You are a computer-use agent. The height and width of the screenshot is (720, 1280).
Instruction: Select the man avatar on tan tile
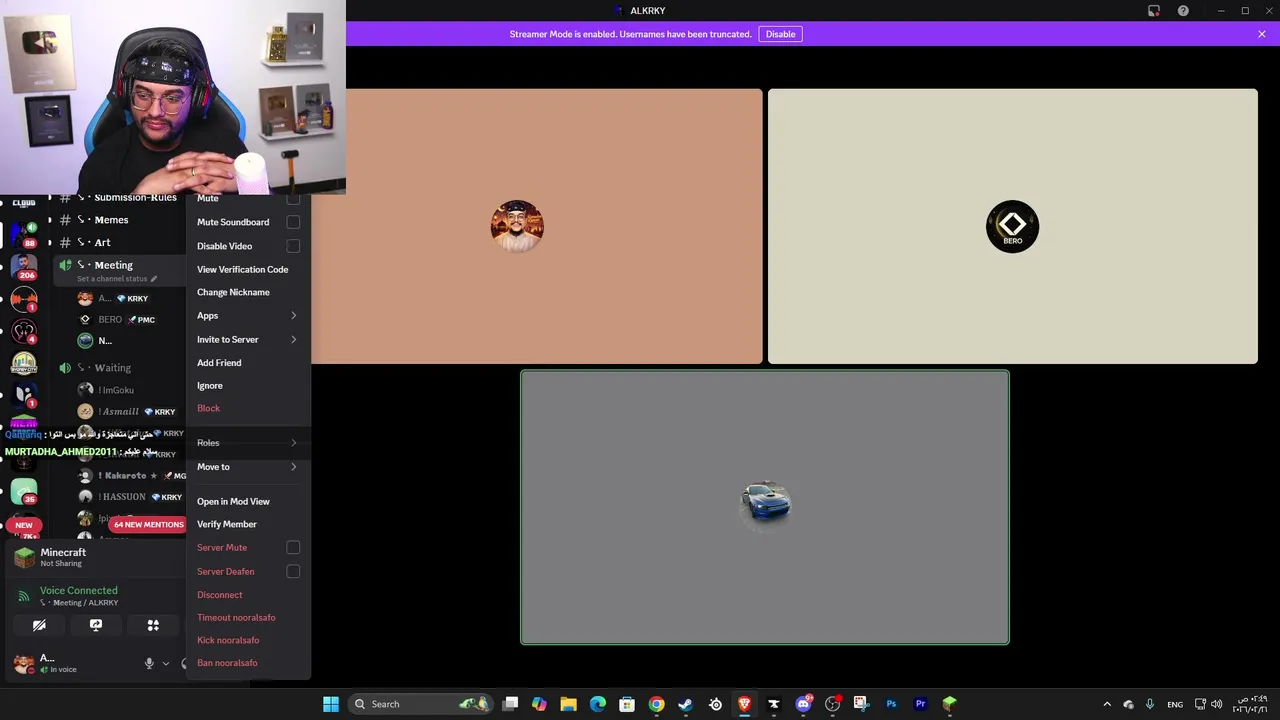coord(517,227)
